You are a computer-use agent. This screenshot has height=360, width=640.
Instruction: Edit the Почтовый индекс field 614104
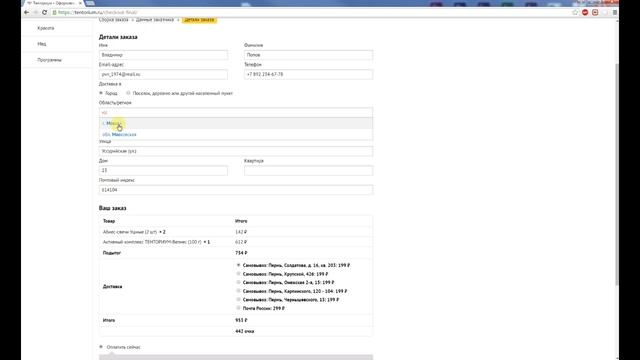[x=236, y=190]
